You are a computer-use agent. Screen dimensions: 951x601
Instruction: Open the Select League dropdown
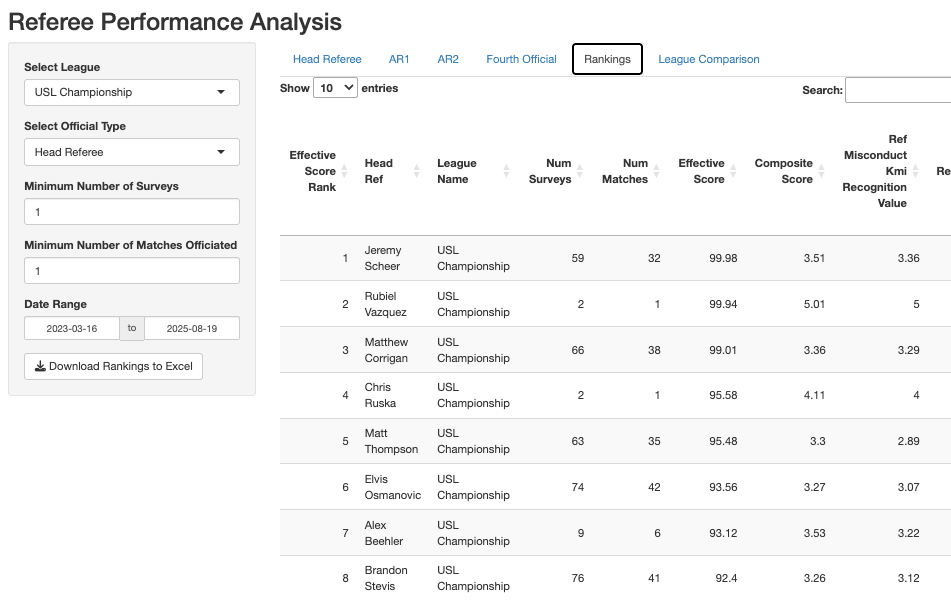pyautogui.click(x=132, y=92)
